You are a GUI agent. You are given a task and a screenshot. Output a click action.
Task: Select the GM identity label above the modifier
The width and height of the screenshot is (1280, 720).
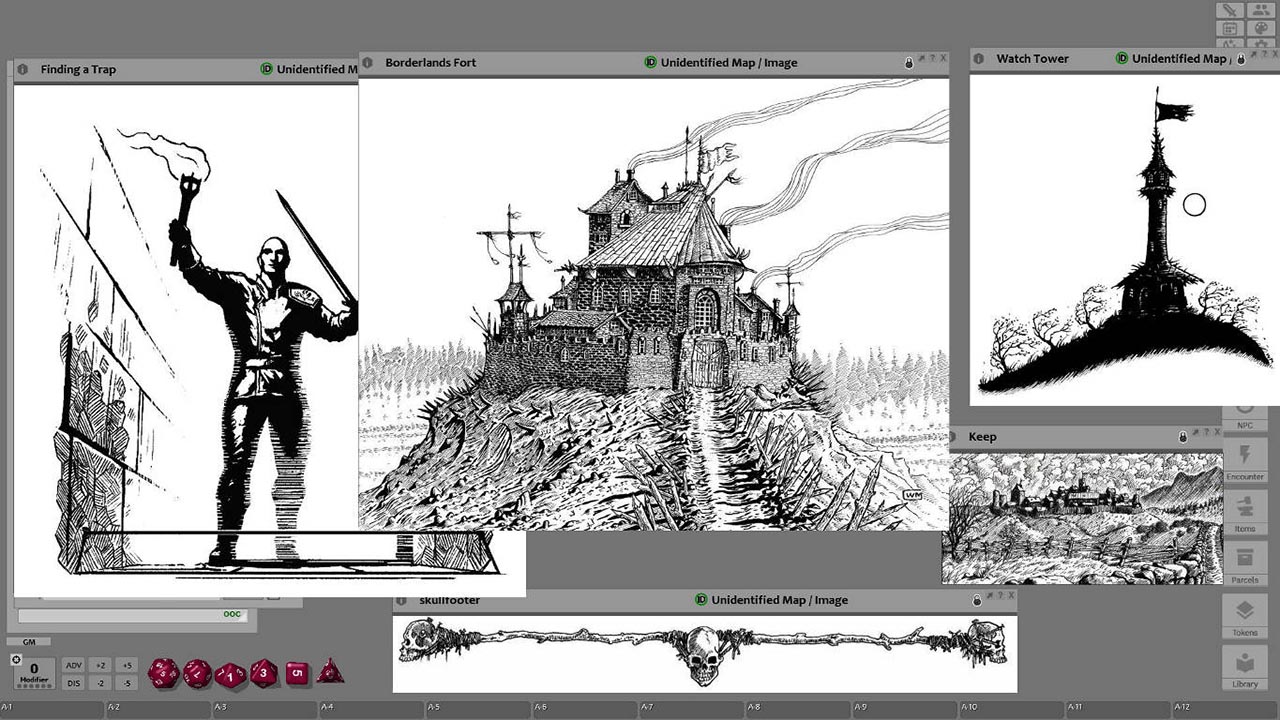point(29,641)
